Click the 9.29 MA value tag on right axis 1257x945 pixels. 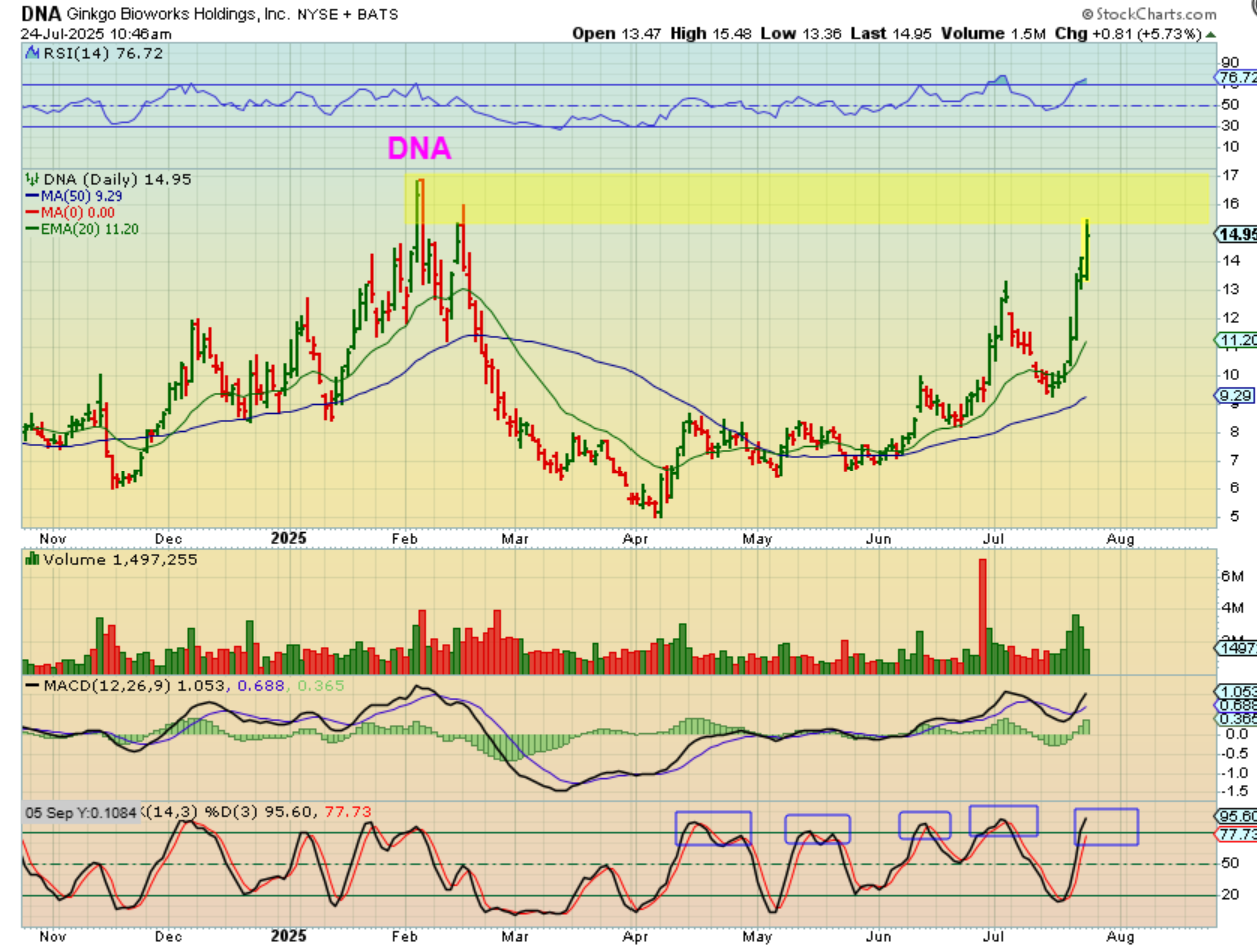[x=1234, y=397]
